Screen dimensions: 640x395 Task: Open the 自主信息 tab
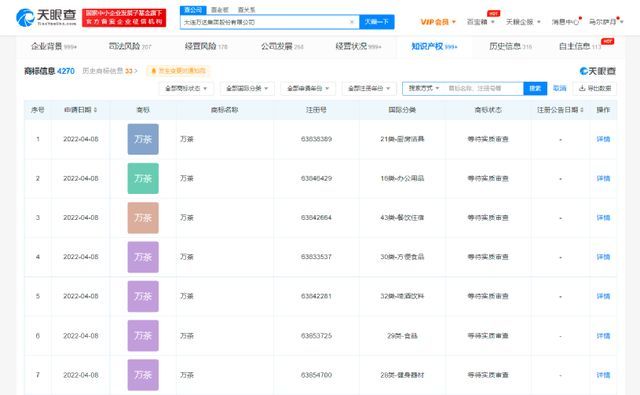(580, 46)
